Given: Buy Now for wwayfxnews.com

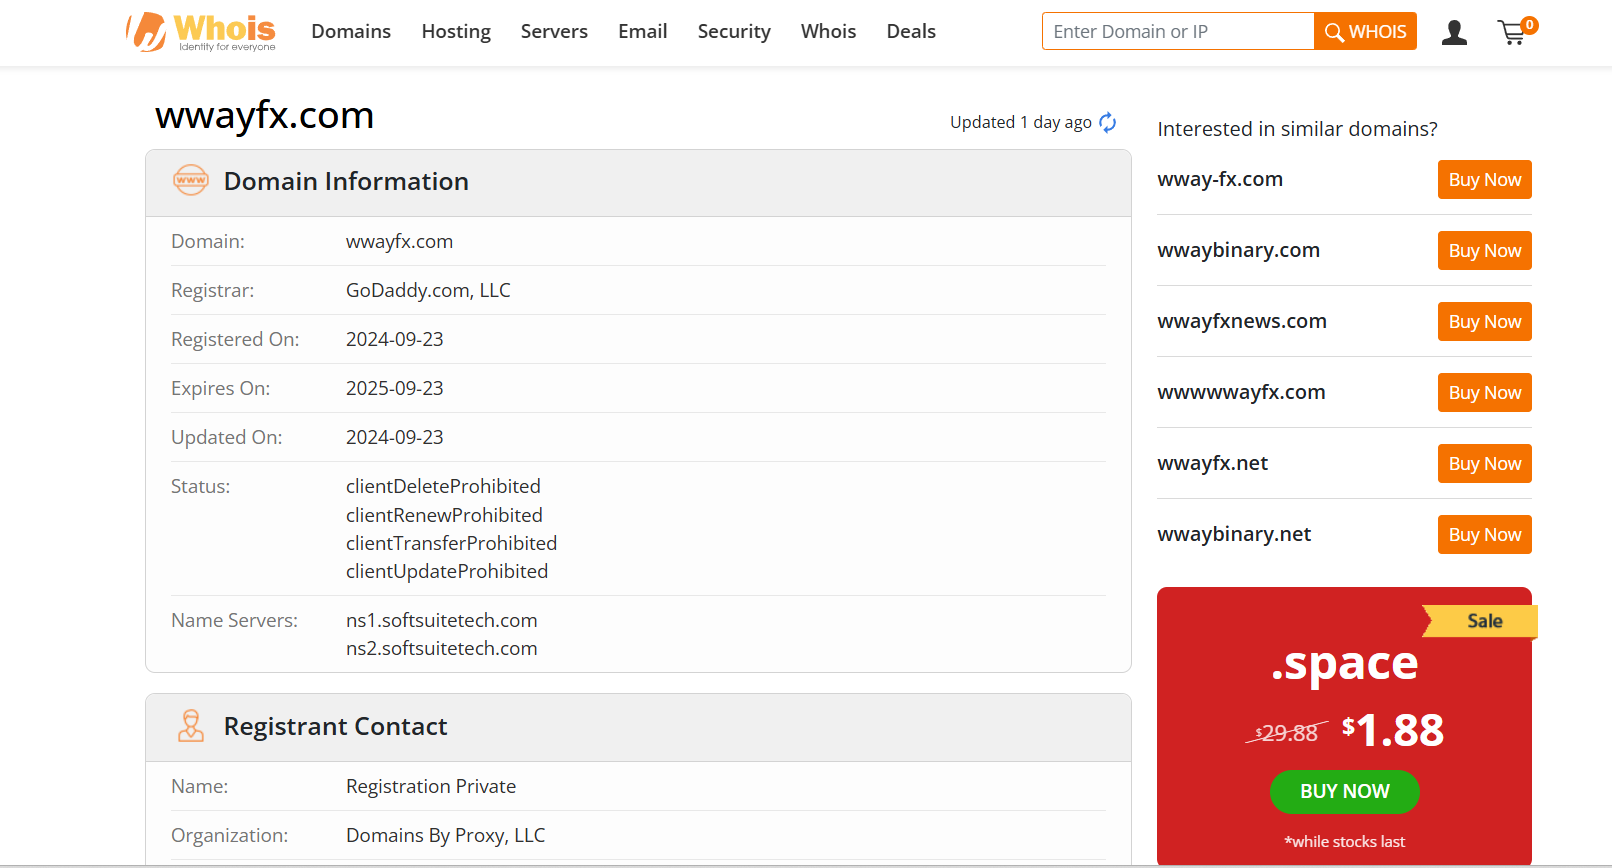Looking at the screenshot, I should point(1484,322).
